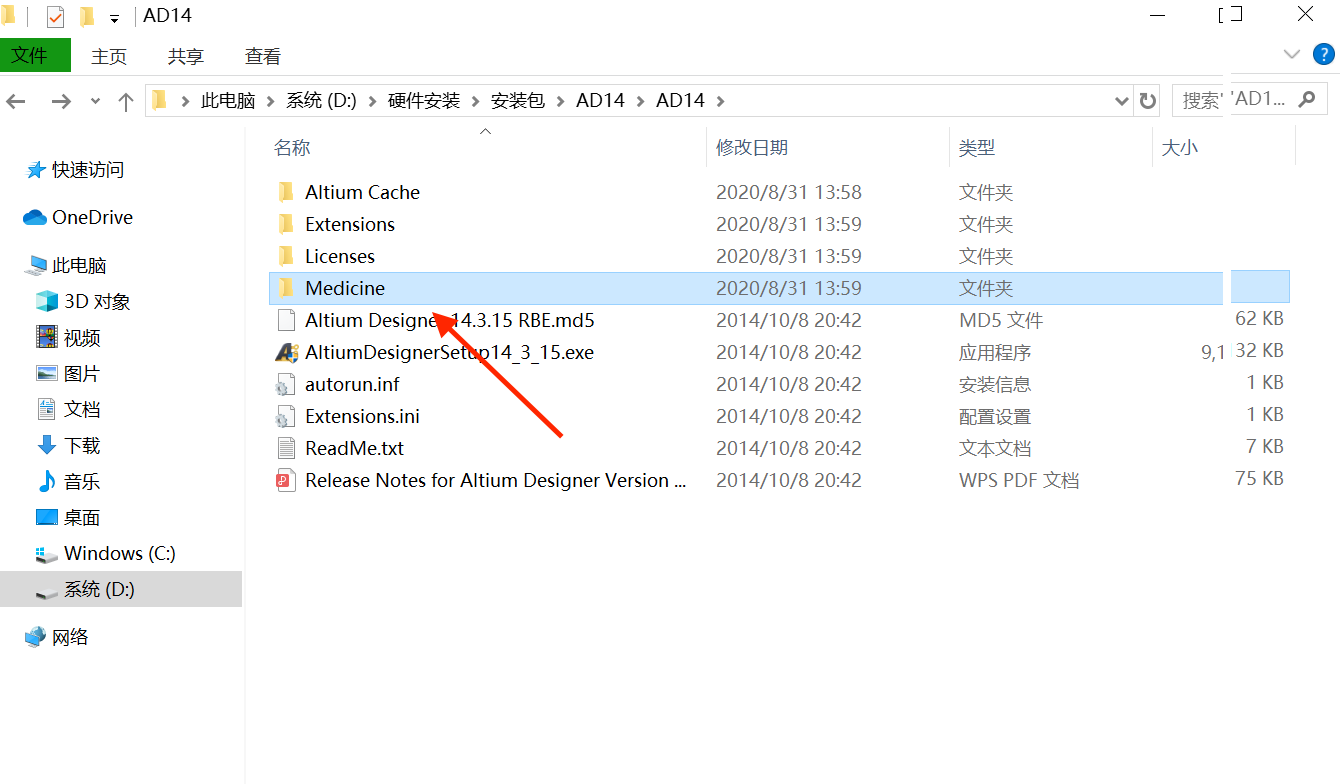Switch to the 主页 ribbon tab
The image size is (1341, 784).
point(109,57)
